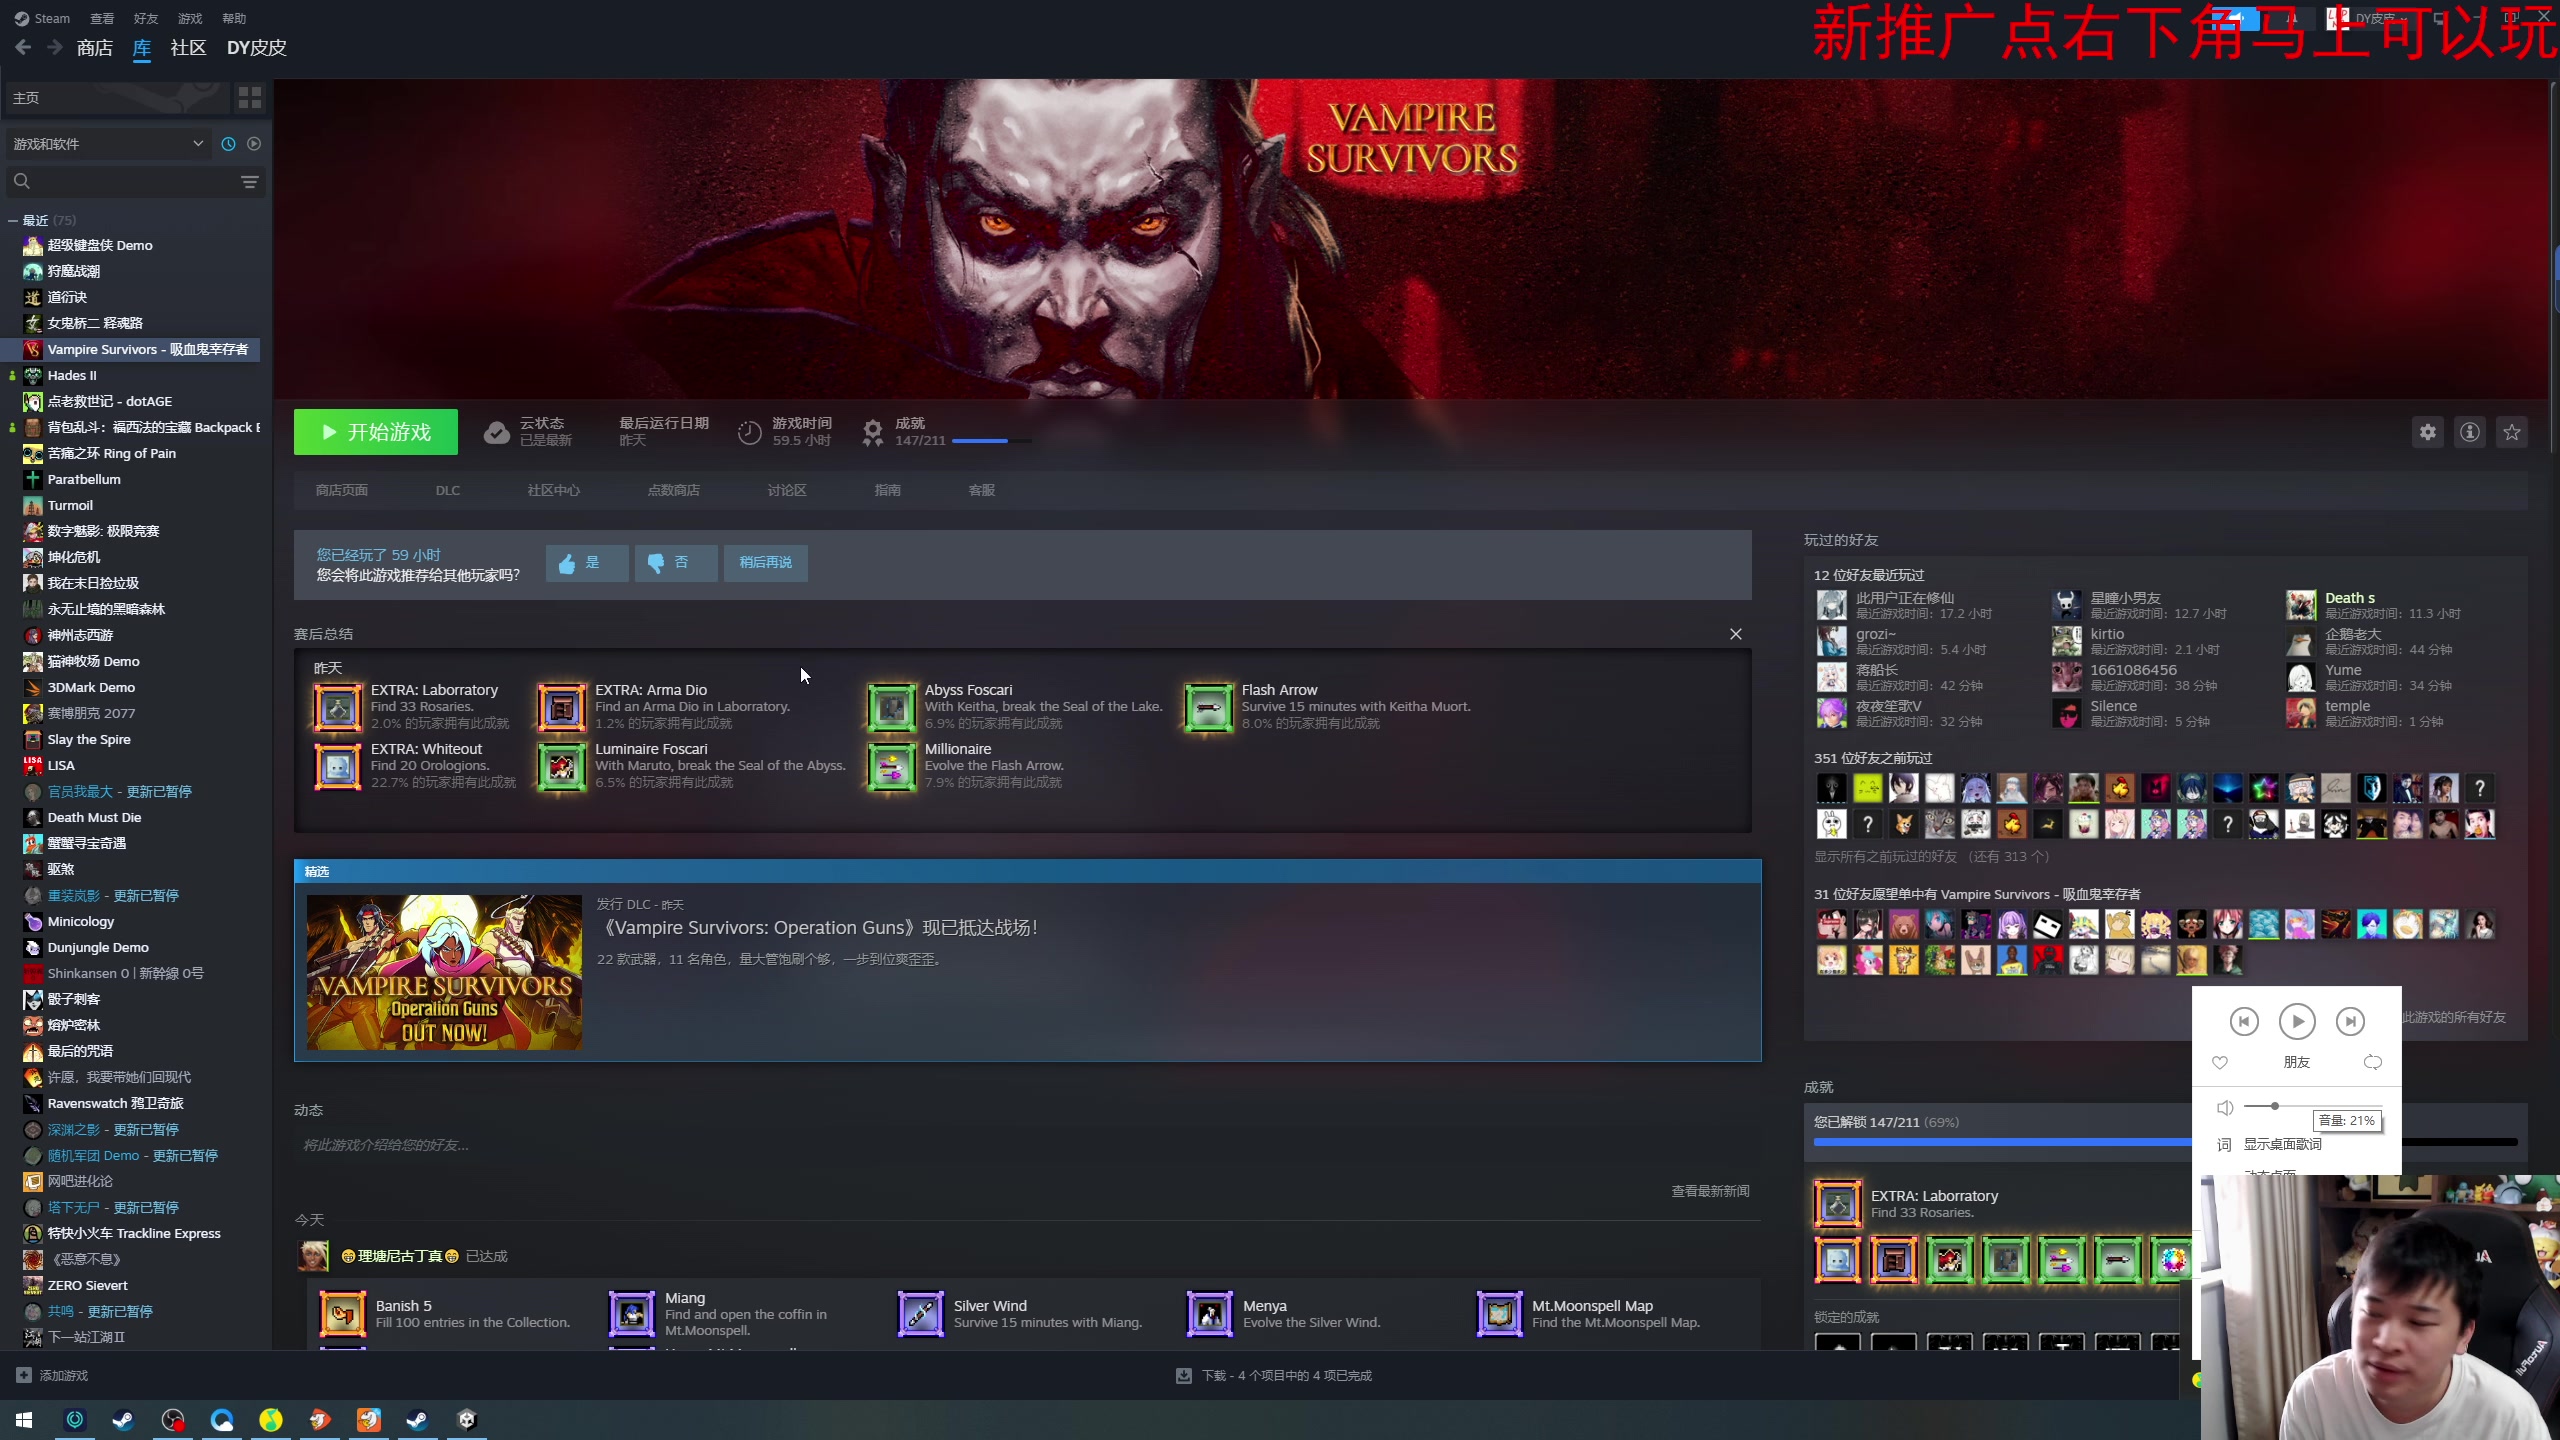Screen dimensions: 2560x1440
Task: Like current song heart icon
Action: point(2220,1062)
